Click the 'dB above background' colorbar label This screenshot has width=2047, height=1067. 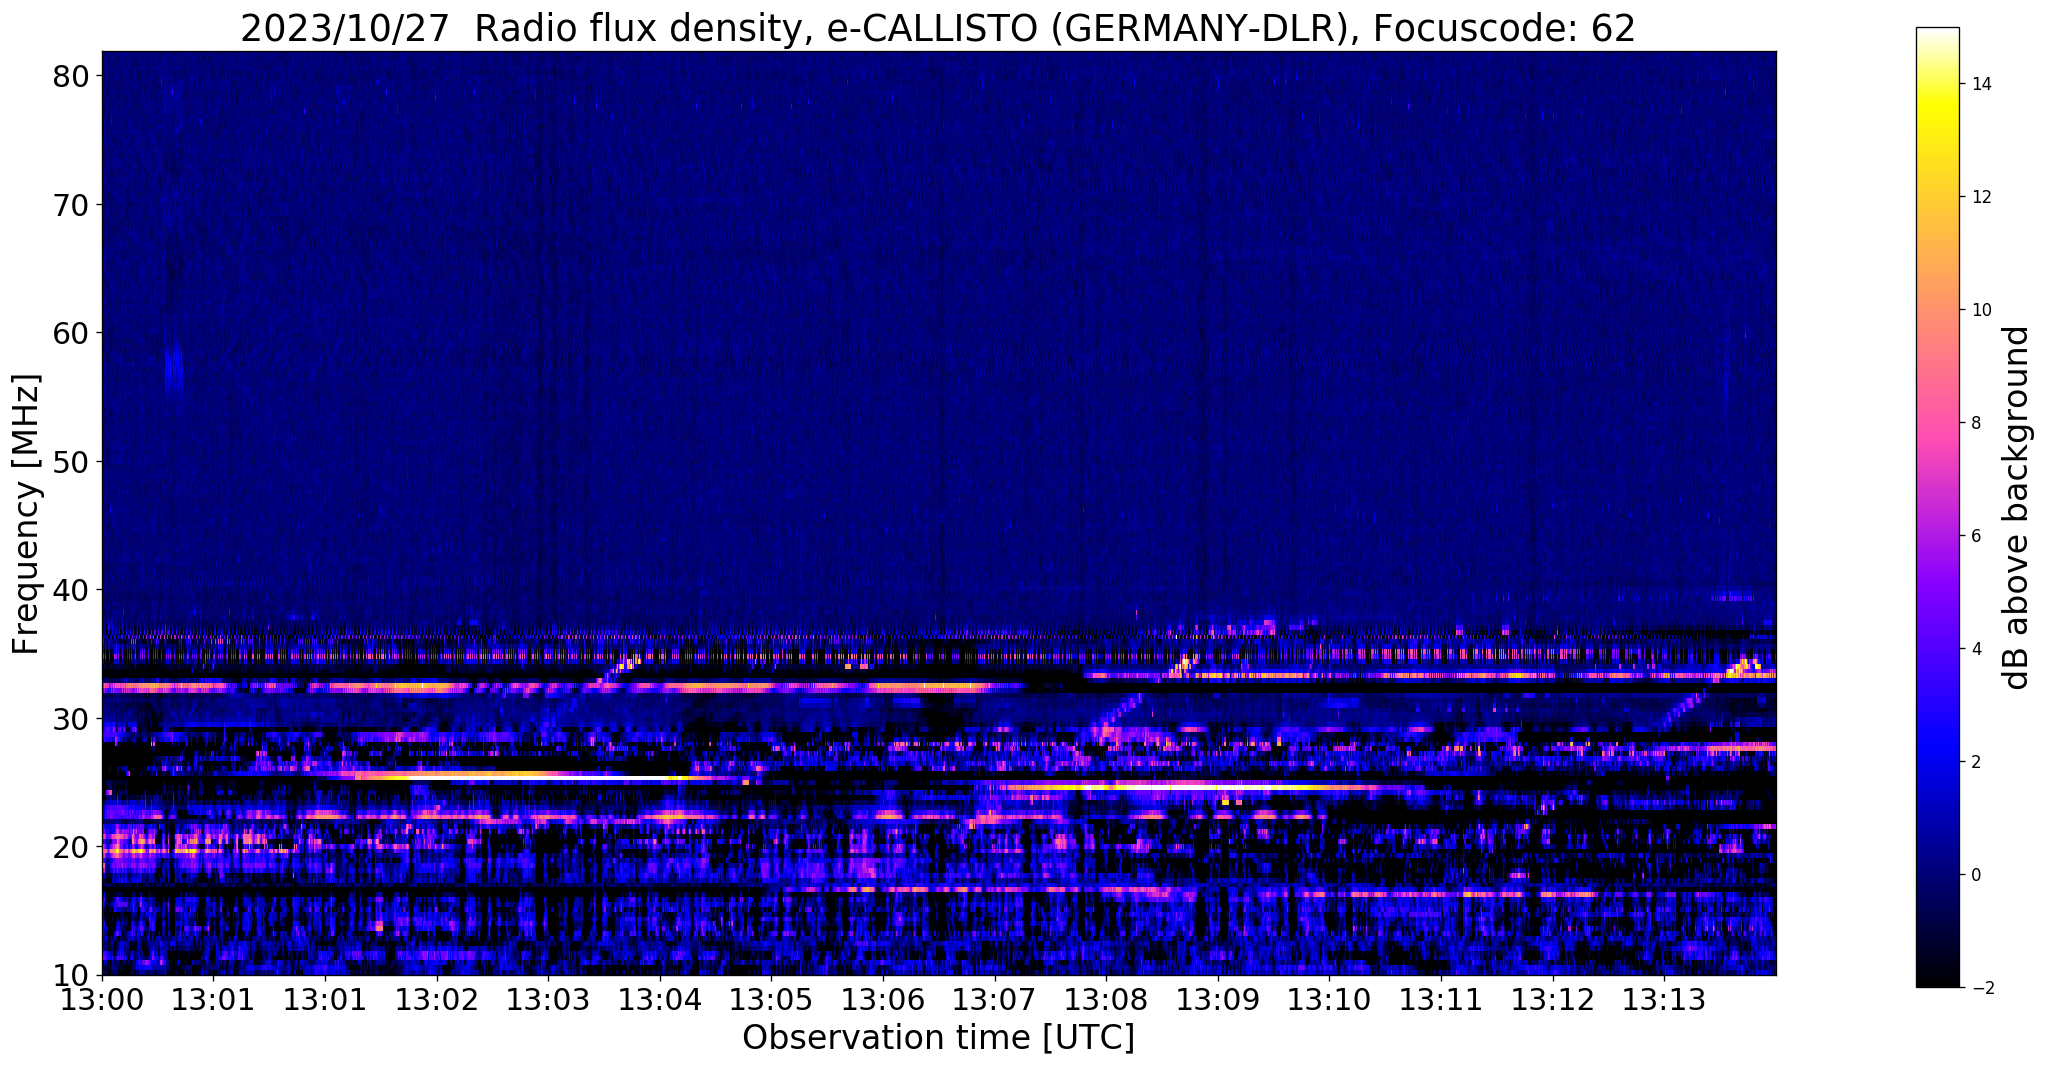(2017, 507)
